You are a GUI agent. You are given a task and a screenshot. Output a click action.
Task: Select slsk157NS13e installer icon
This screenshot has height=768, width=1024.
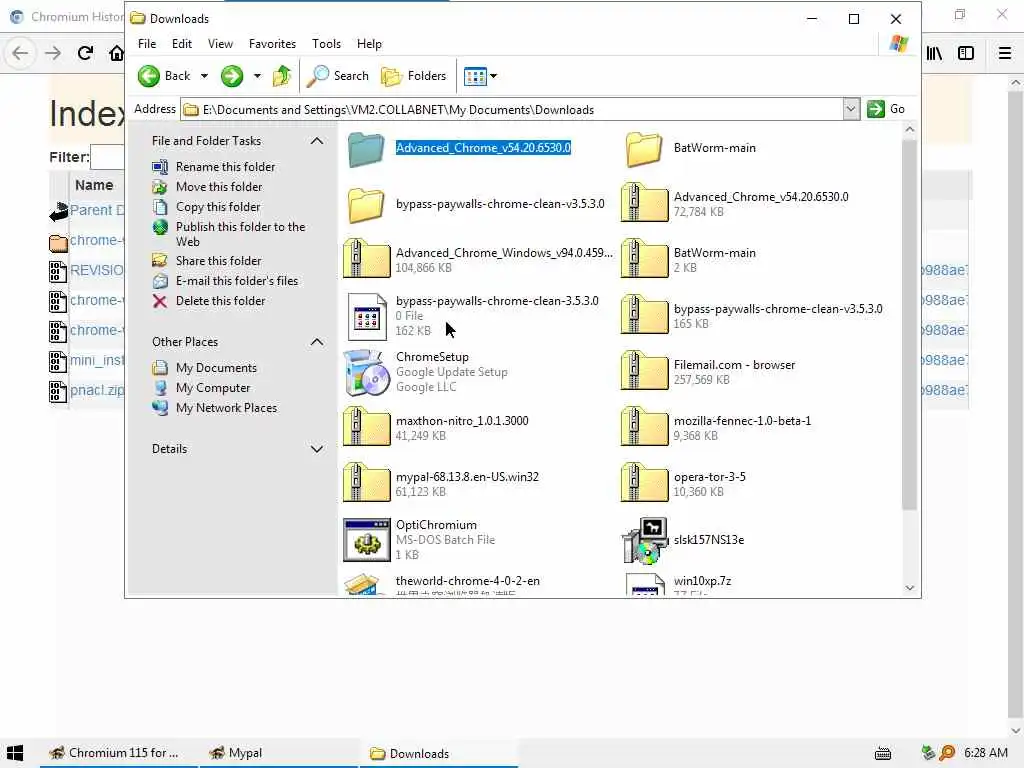tap(644, 540)
